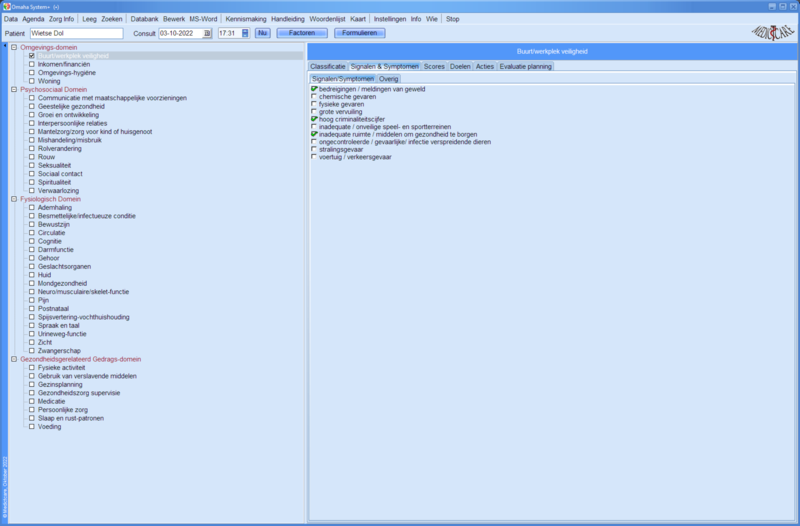Uncheck 'hoog criminaliteitscijfer' symptom
Screen dimensions: 800x526
pos(314,119)
